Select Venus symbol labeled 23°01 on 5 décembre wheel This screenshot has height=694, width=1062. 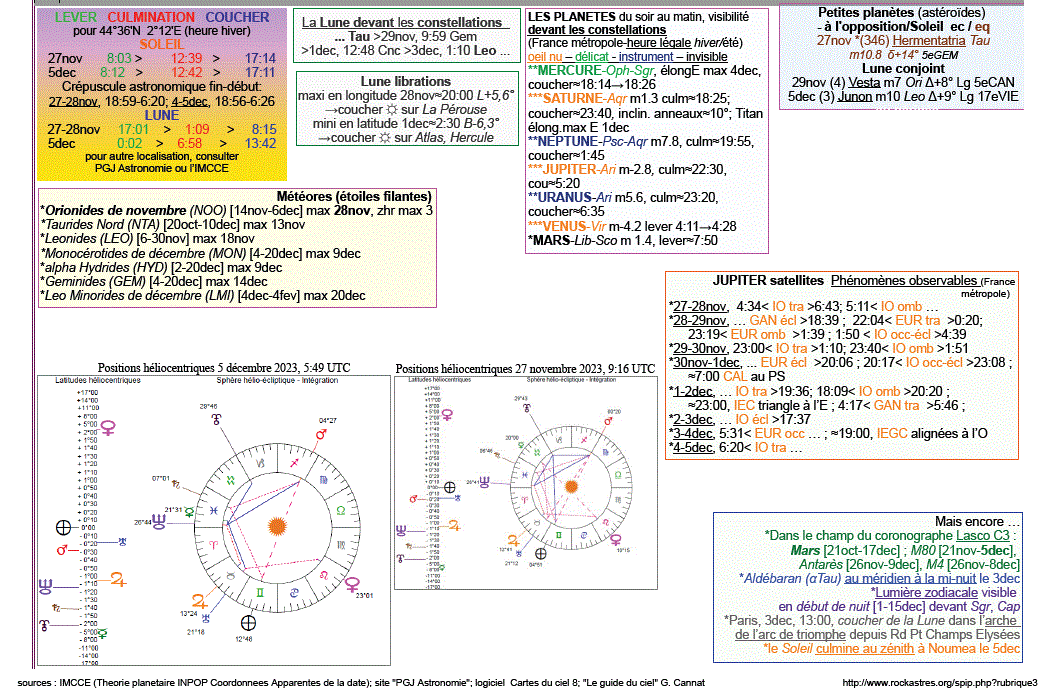(x=352, y=584)
